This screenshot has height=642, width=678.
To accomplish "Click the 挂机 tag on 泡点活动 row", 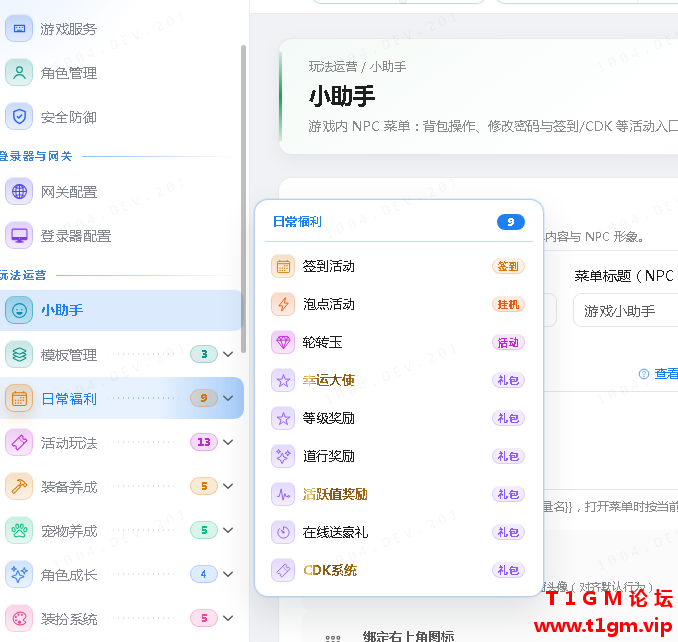I will click(x=508, y=304).
